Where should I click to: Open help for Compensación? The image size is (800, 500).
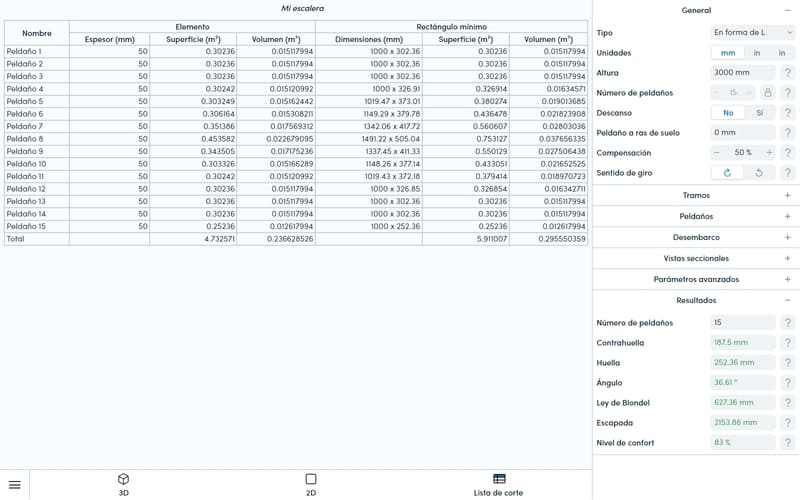coord(788,153)
